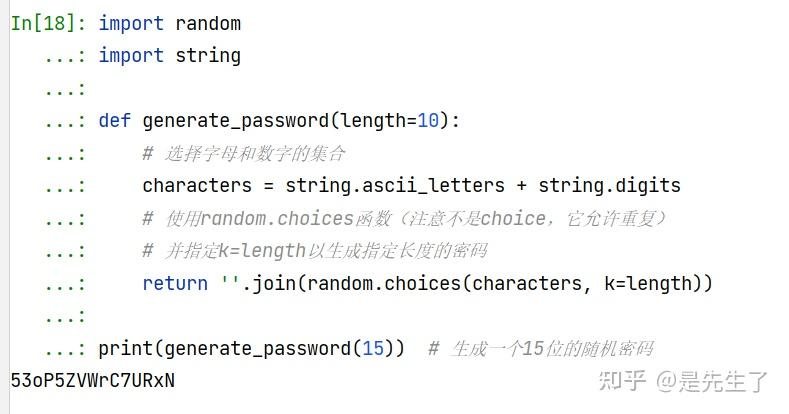Screen dimensions: 789x414
Task: Place cursor on generate_password function name
Action: (x=240, y=121)
